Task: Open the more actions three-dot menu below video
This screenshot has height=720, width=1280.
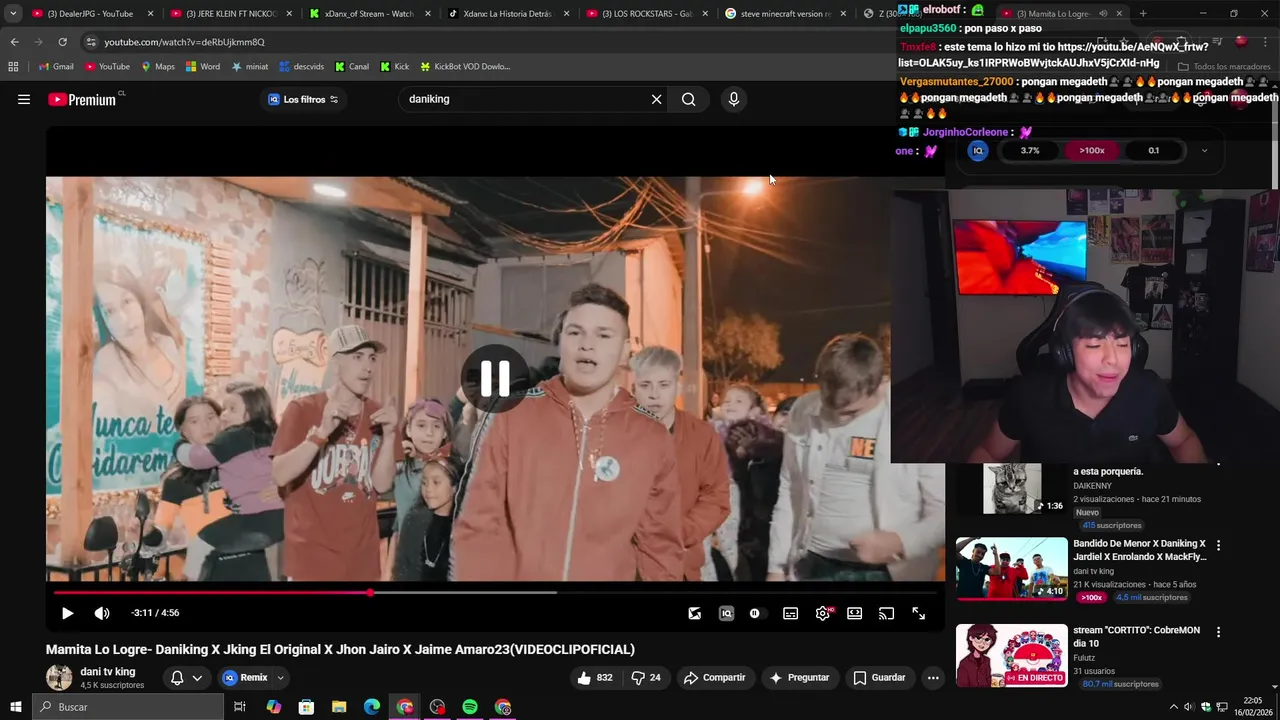Action: click(x=933, y=677)
